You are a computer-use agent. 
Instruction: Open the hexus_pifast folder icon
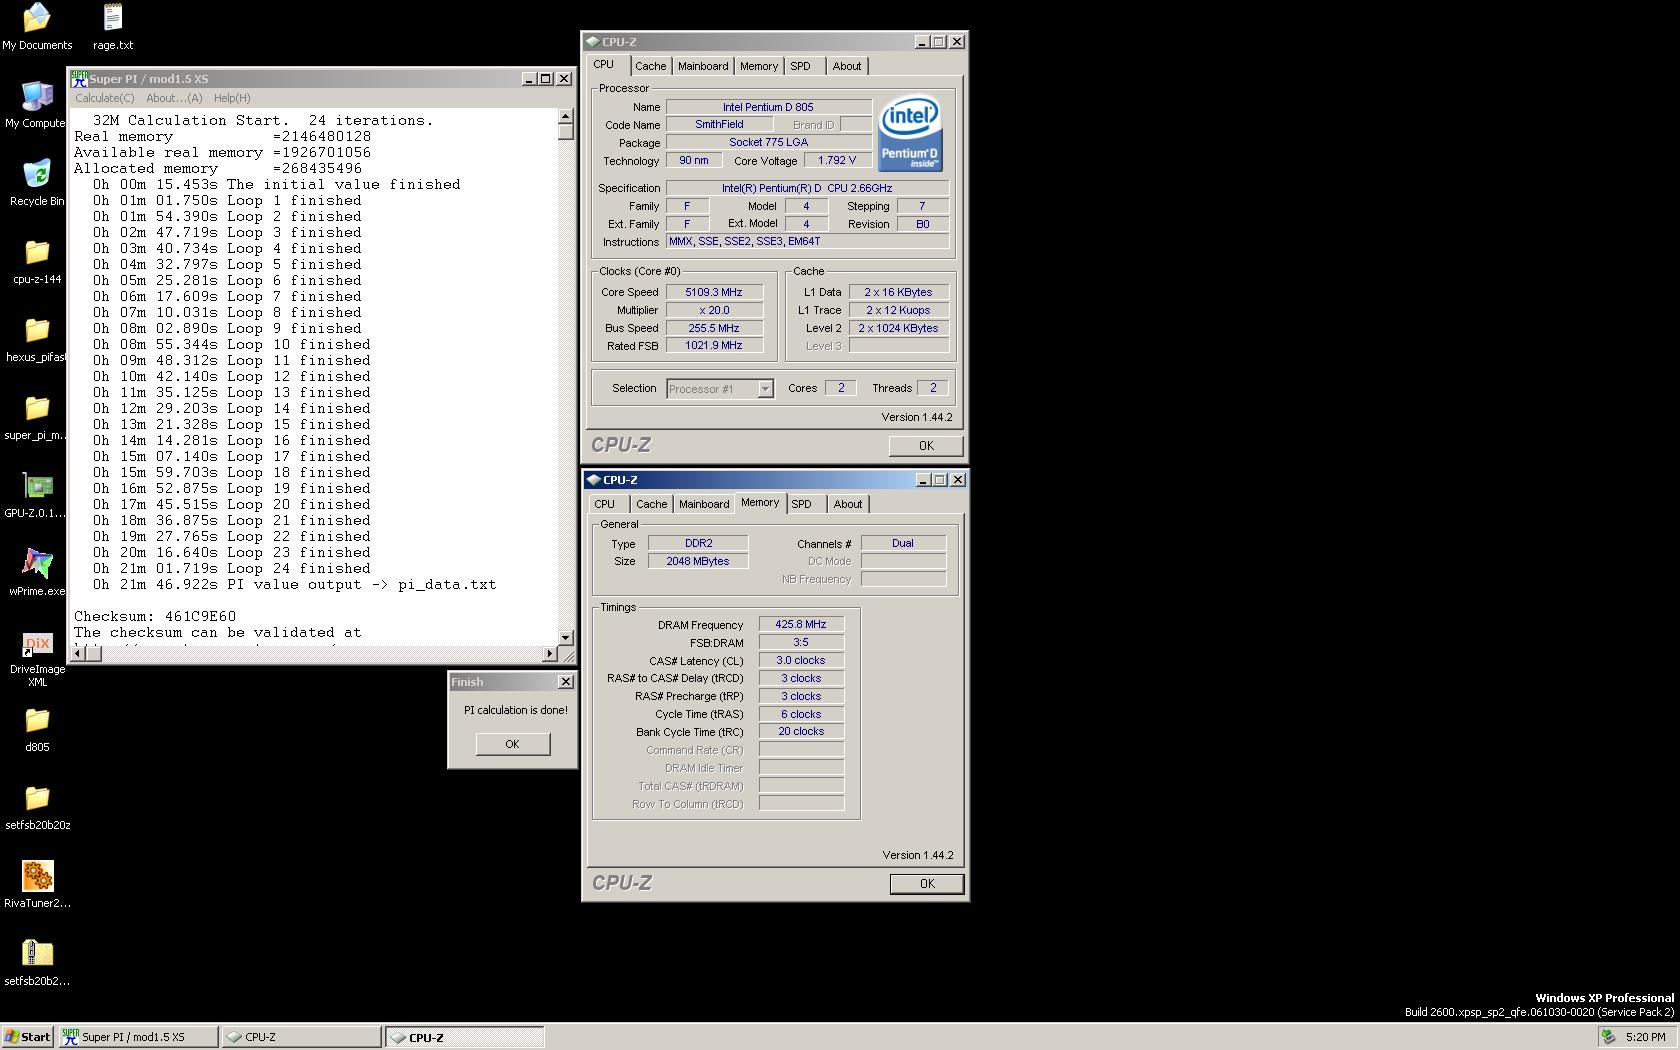coord(37,339)
